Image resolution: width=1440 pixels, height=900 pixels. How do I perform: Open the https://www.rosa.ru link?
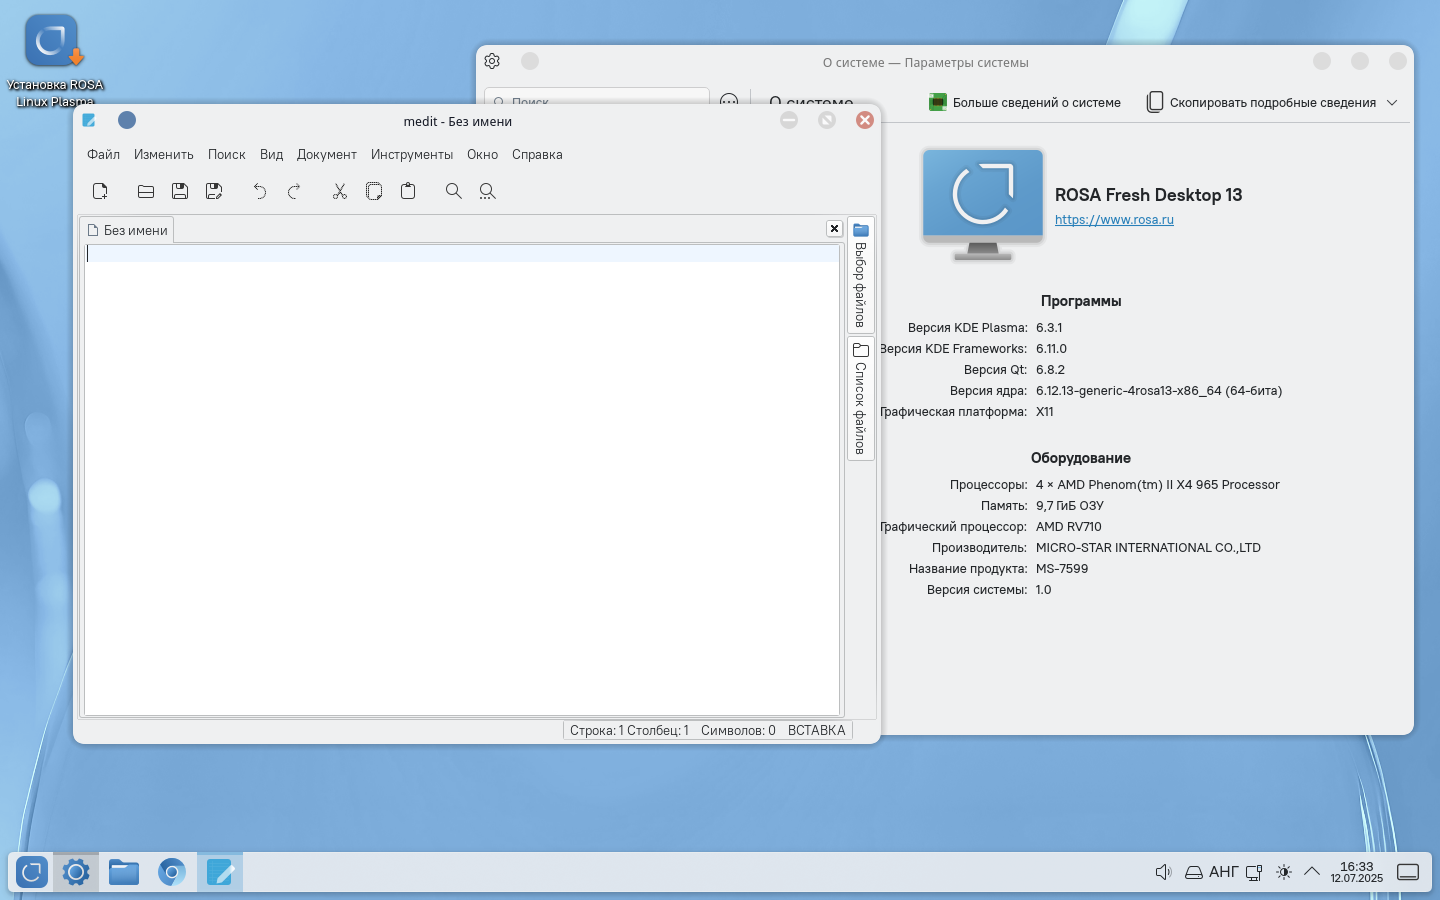pos(1114,220)
